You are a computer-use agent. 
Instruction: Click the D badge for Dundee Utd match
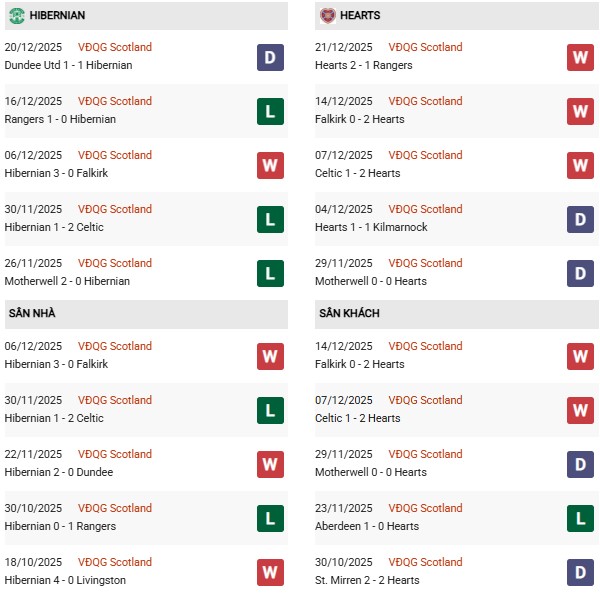click(x=270, y=57)
